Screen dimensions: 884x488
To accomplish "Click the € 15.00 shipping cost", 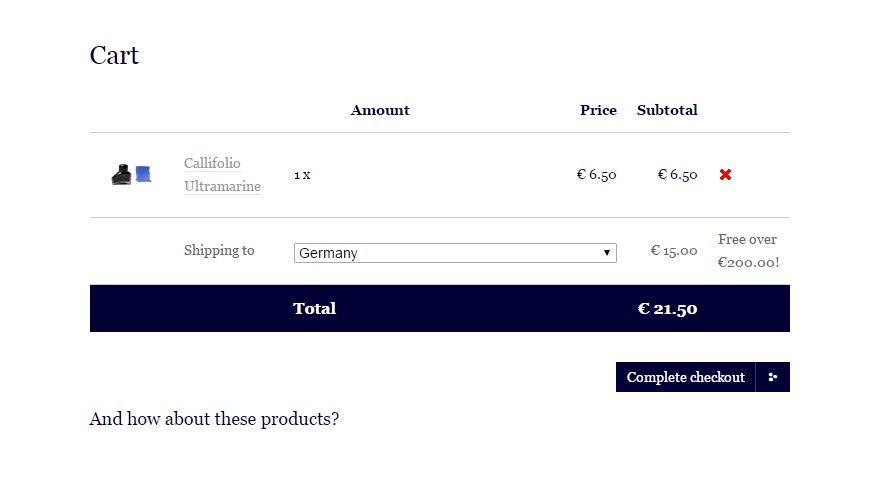I will [x=674, y=250].
